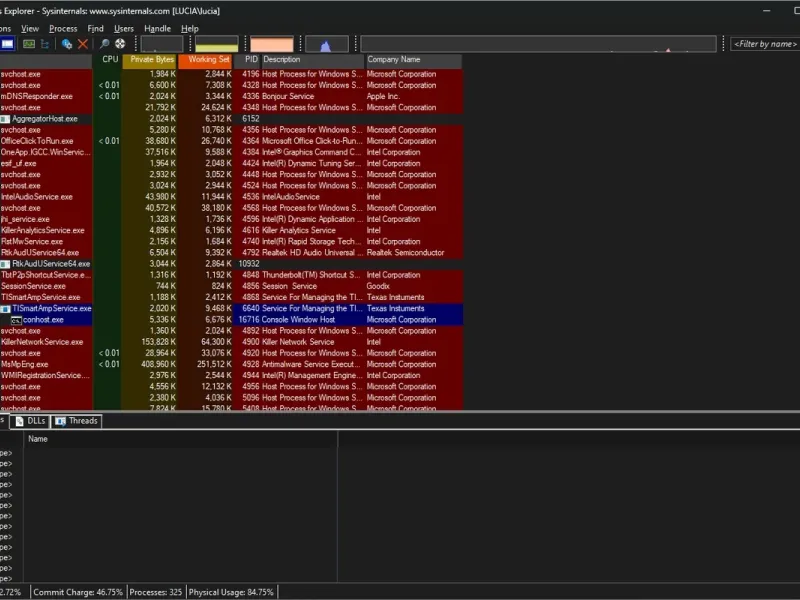Click Bonjour Service description
Viewport: 800px width, 600px height.
pos(288,96)
